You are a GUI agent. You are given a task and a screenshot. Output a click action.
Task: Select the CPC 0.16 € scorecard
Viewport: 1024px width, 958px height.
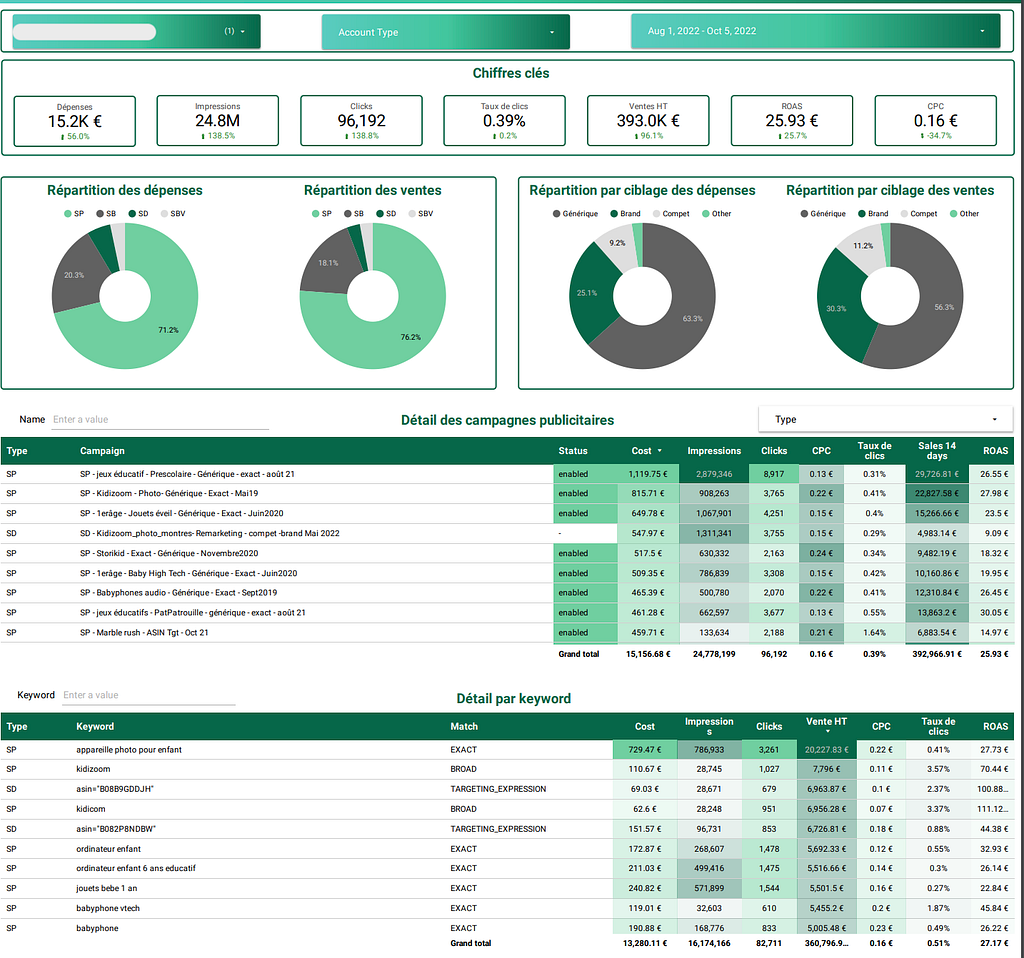(x=935, y=121)
